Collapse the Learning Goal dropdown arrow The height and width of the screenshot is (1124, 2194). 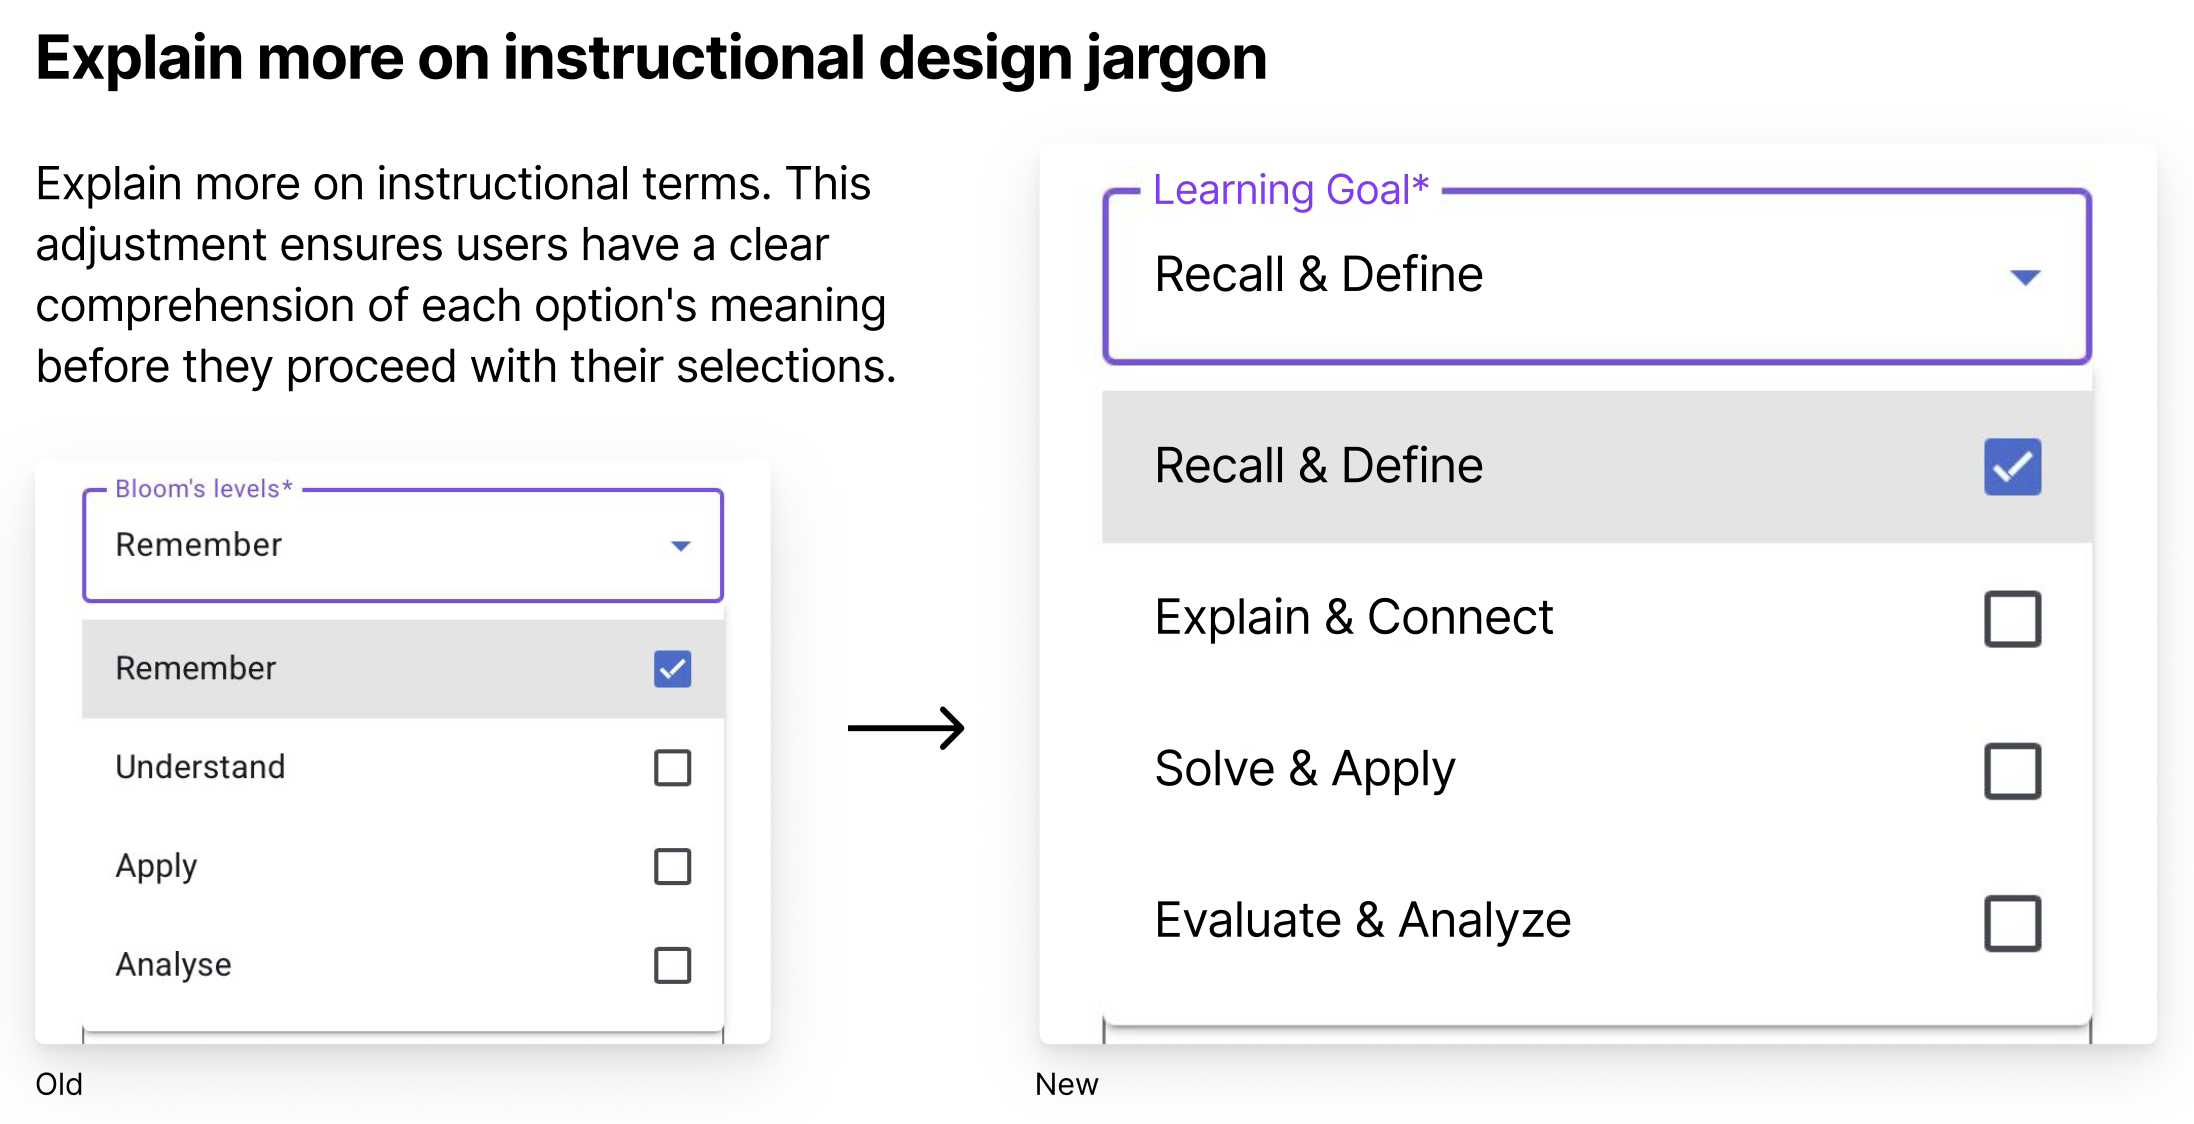pyautogui.click(x=2025, y=277)
